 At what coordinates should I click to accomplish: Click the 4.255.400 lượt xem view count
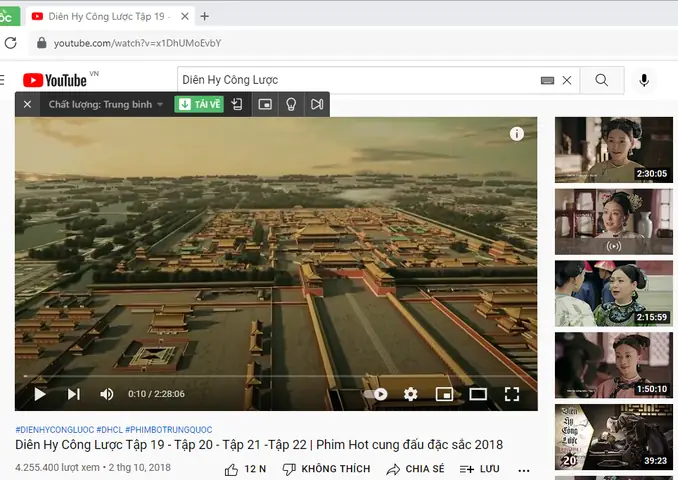[x=57, y=467]
